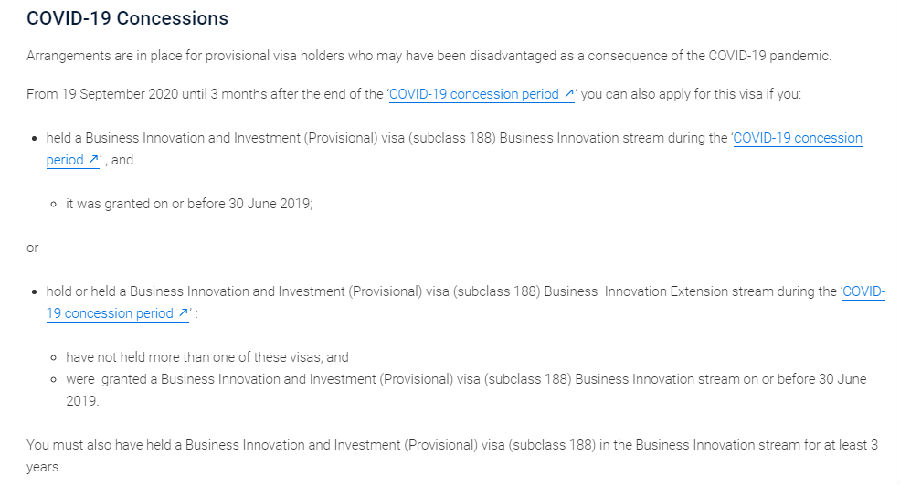Screen dimensions: 900x485
Task: Click the solid bullet marker beside 'hold or held'
Action: 35,292
